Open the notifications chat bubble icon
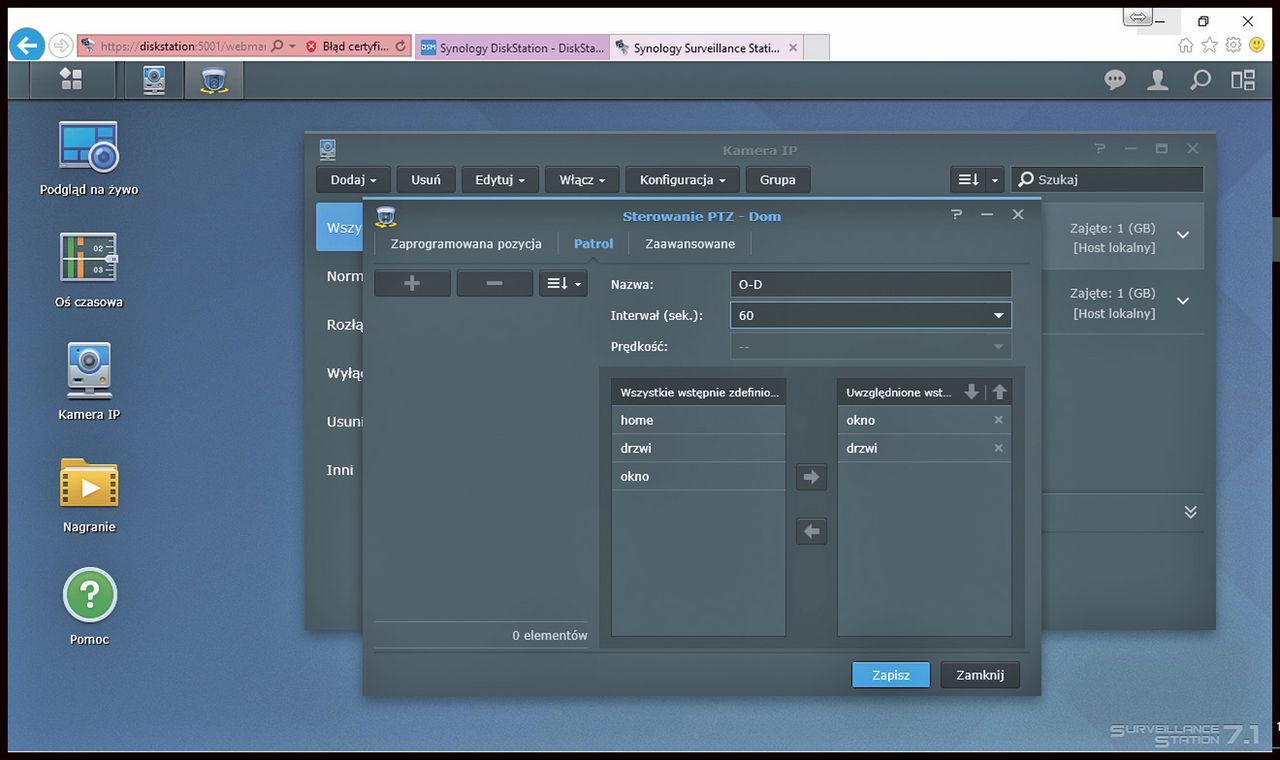Image resolution: width=1280 pixels, height=760 pixels. click(x=1115, y=80)
